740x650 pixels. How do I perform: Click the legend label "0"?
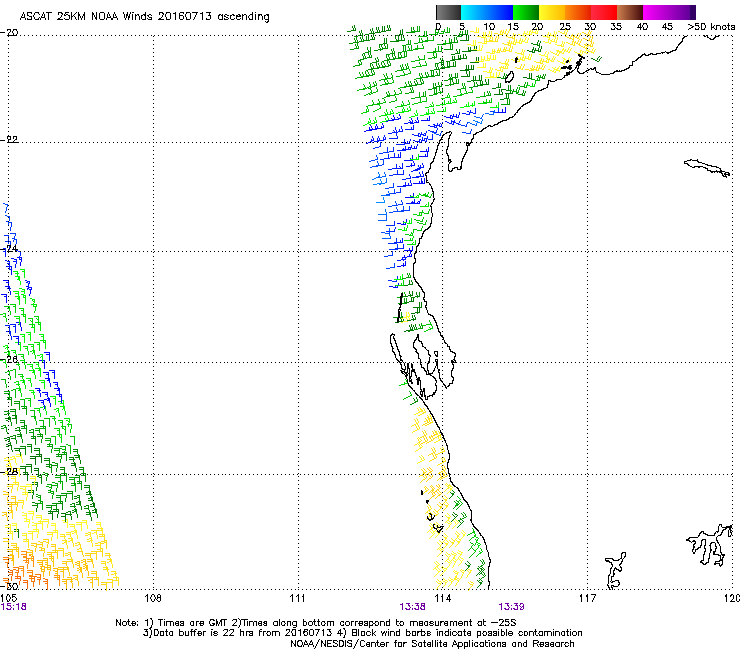[438, 26]
